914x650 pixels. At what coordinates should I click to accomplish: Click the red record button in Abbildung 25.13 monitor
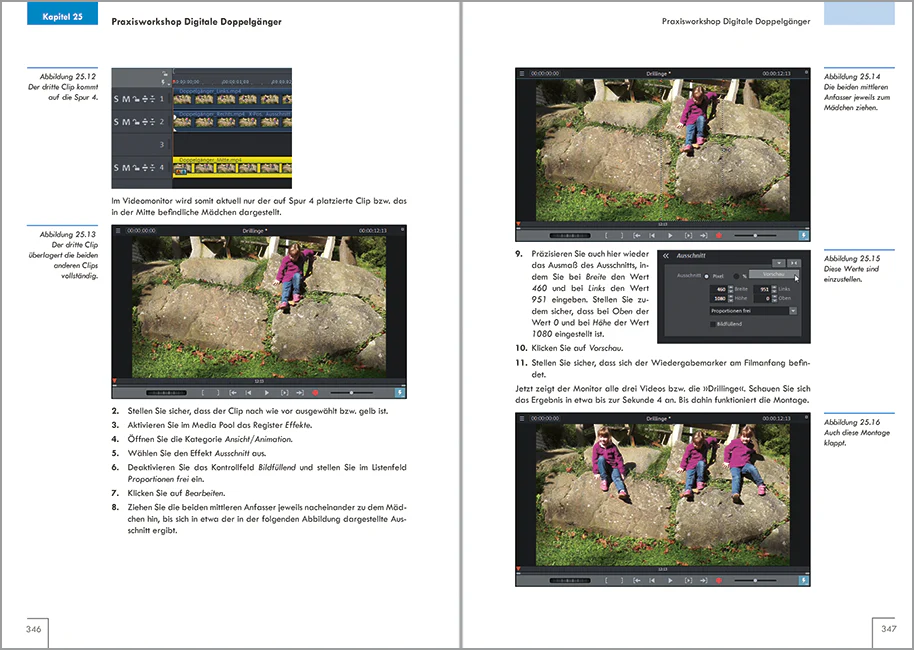pos(315,393)
